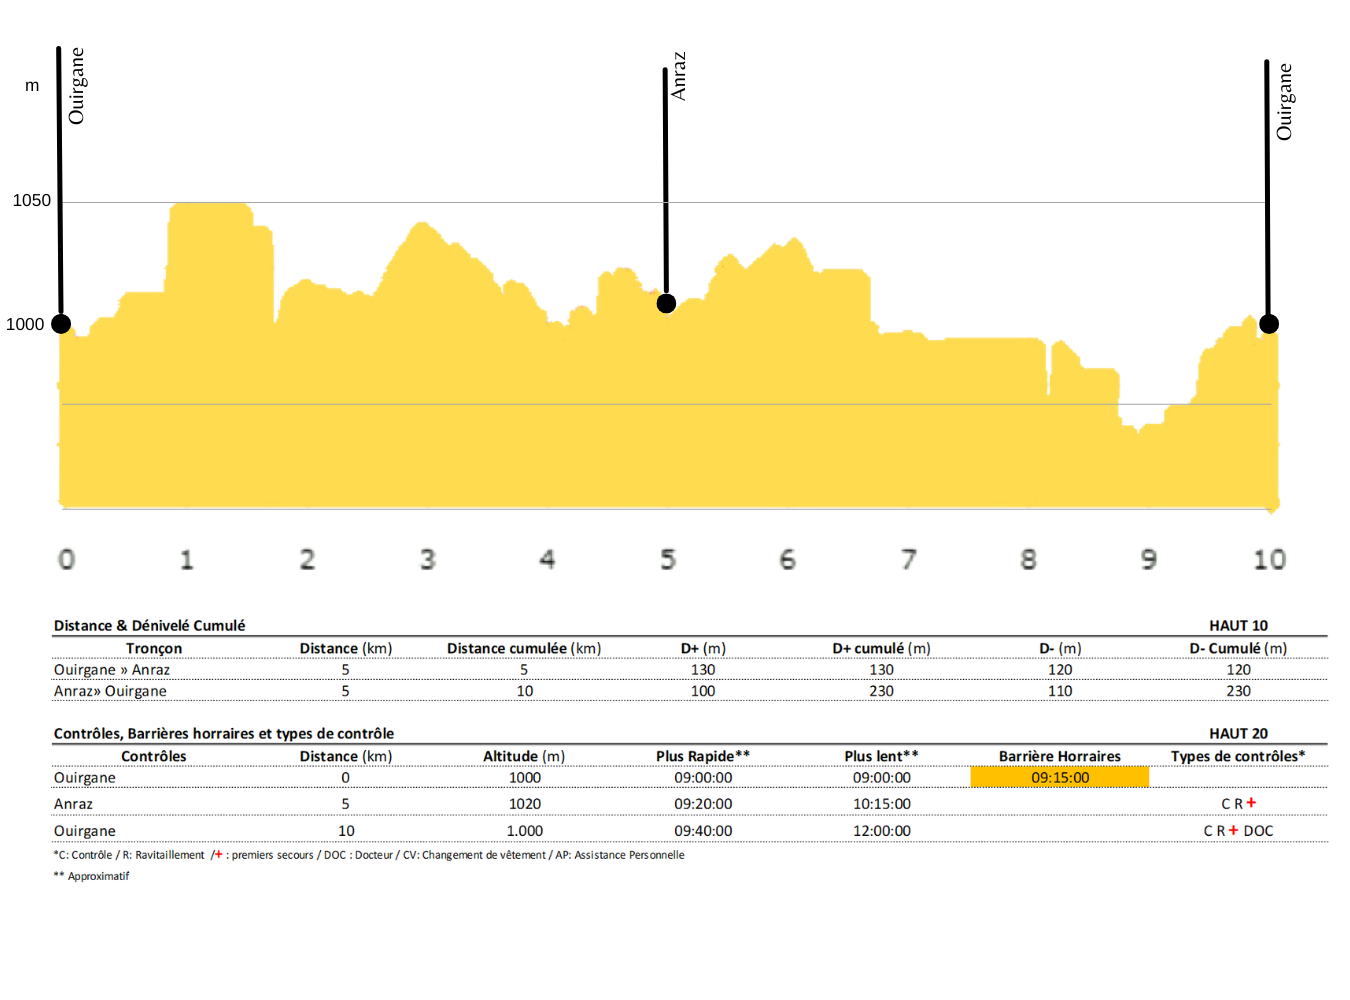Select the finish Ouirgane dot at km 10
Screen dimensions: 1350x1000
1268,324
